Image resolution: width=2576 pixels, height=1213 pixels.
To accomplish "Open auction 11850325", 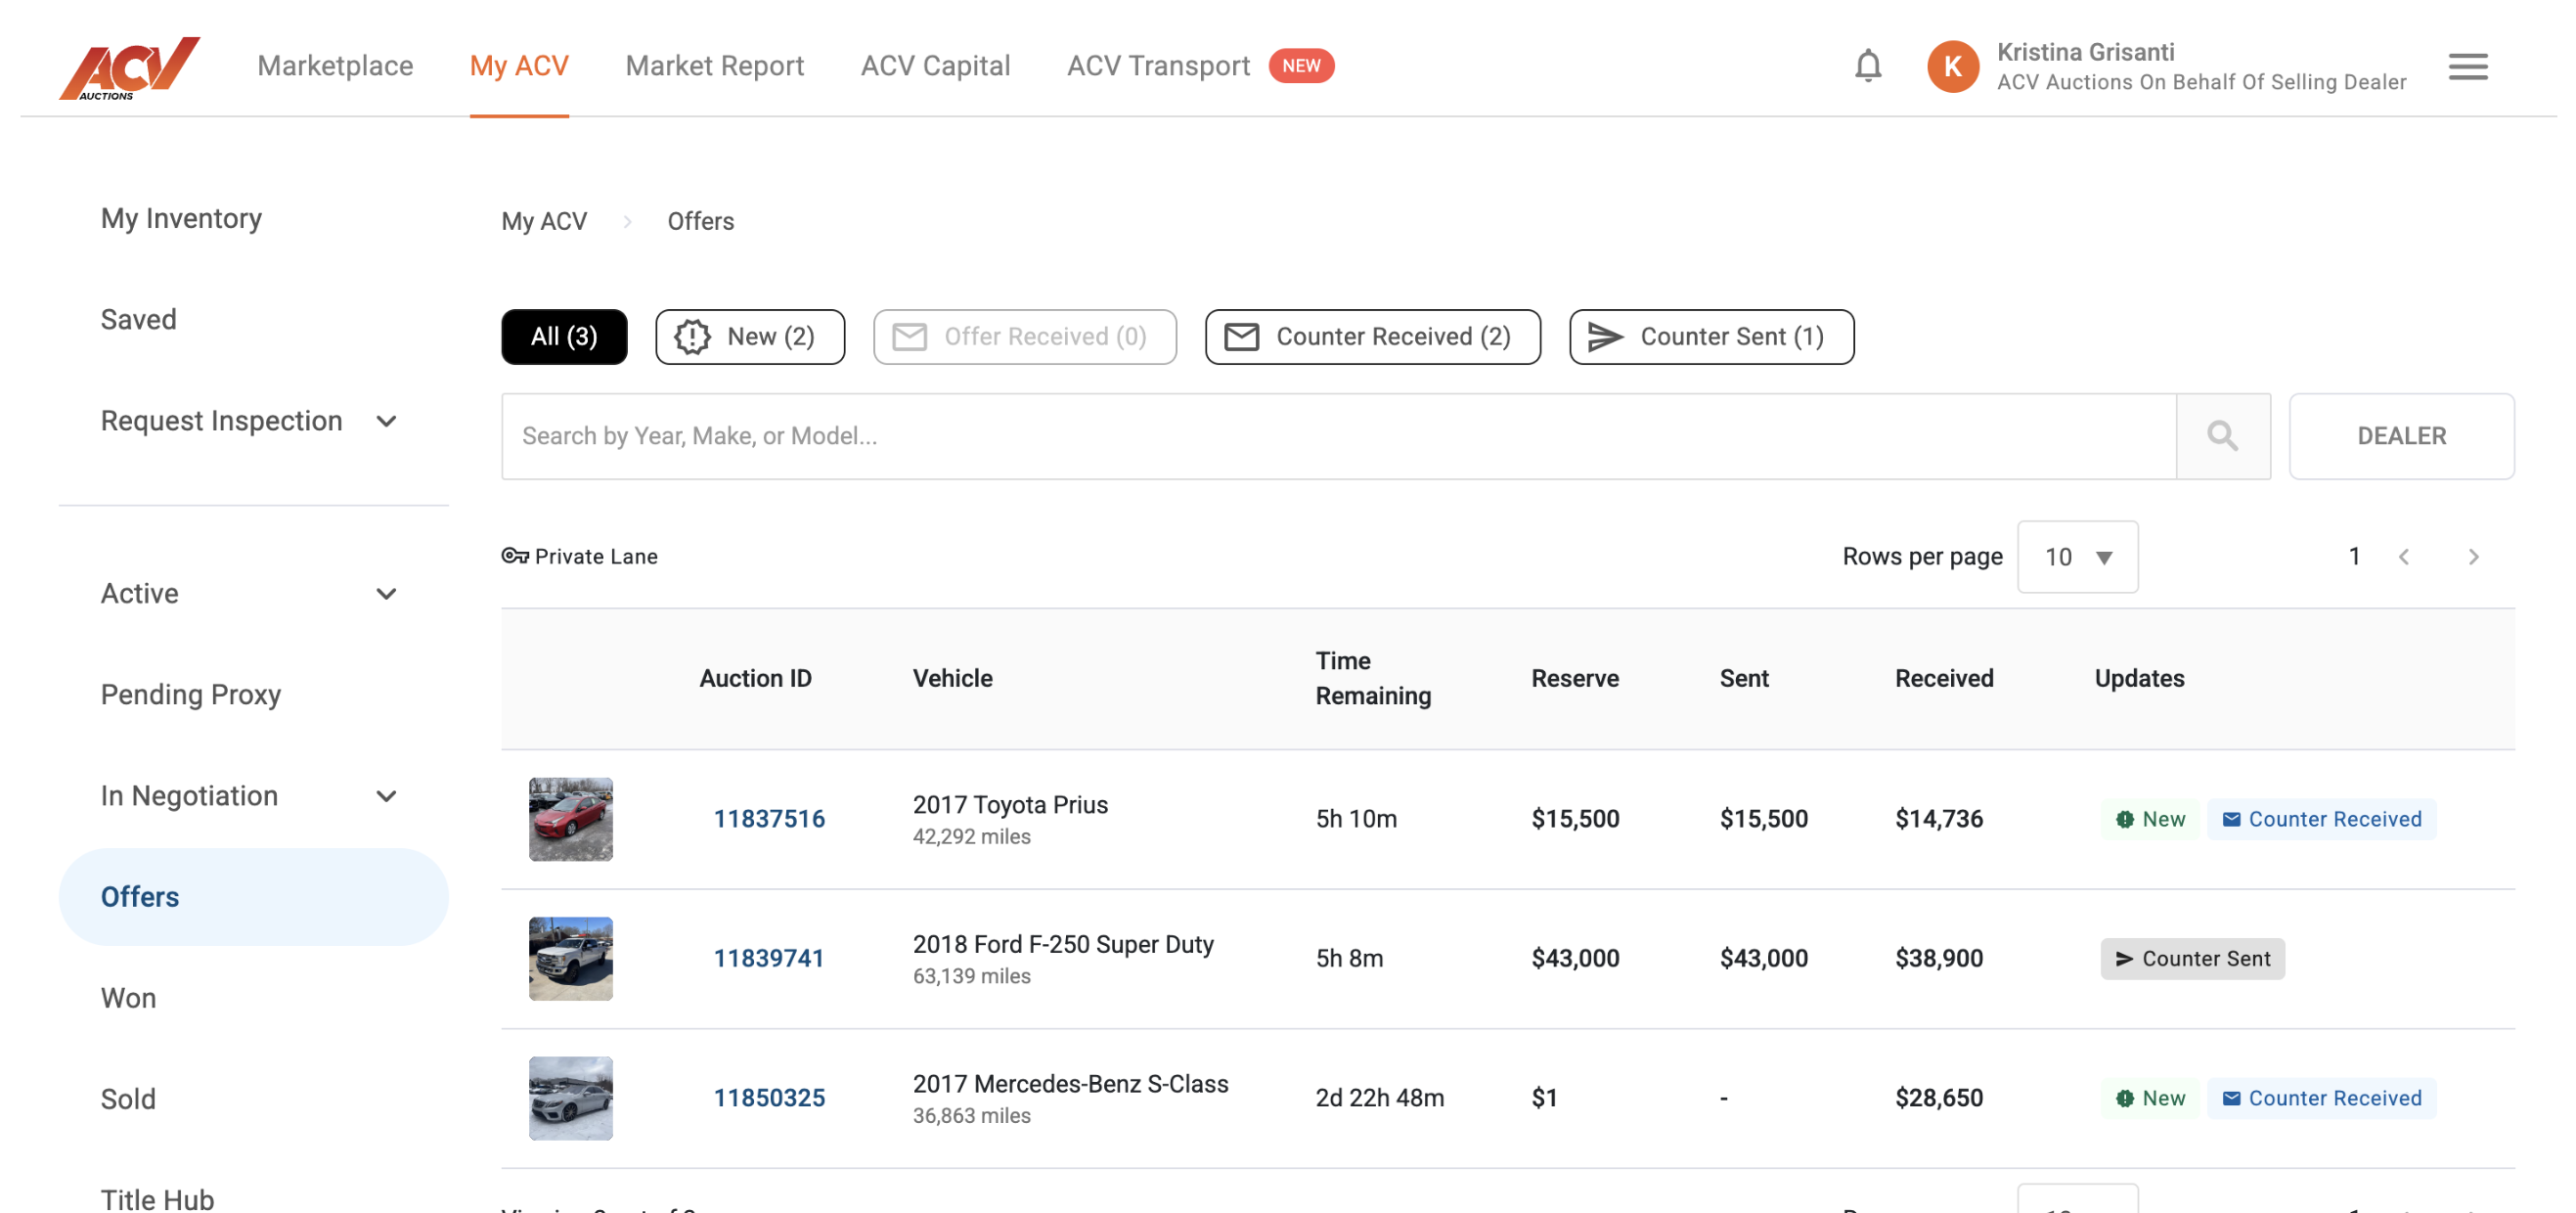I will (769, 1097).
